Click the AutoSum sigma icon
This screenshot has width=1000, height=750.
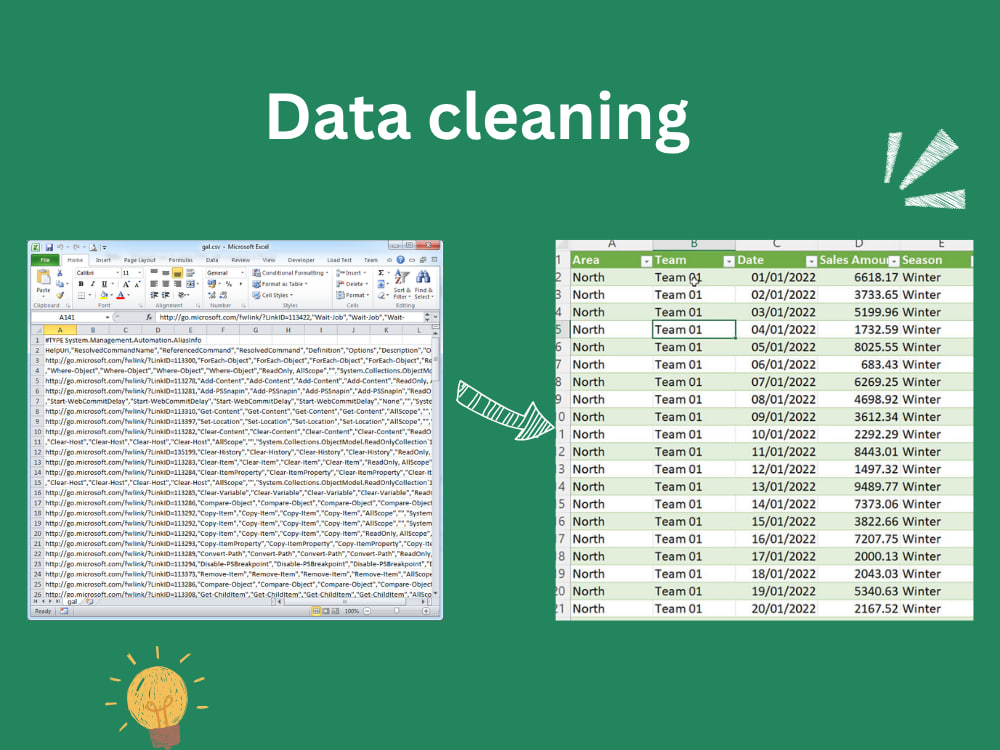(x=380, y=273)
